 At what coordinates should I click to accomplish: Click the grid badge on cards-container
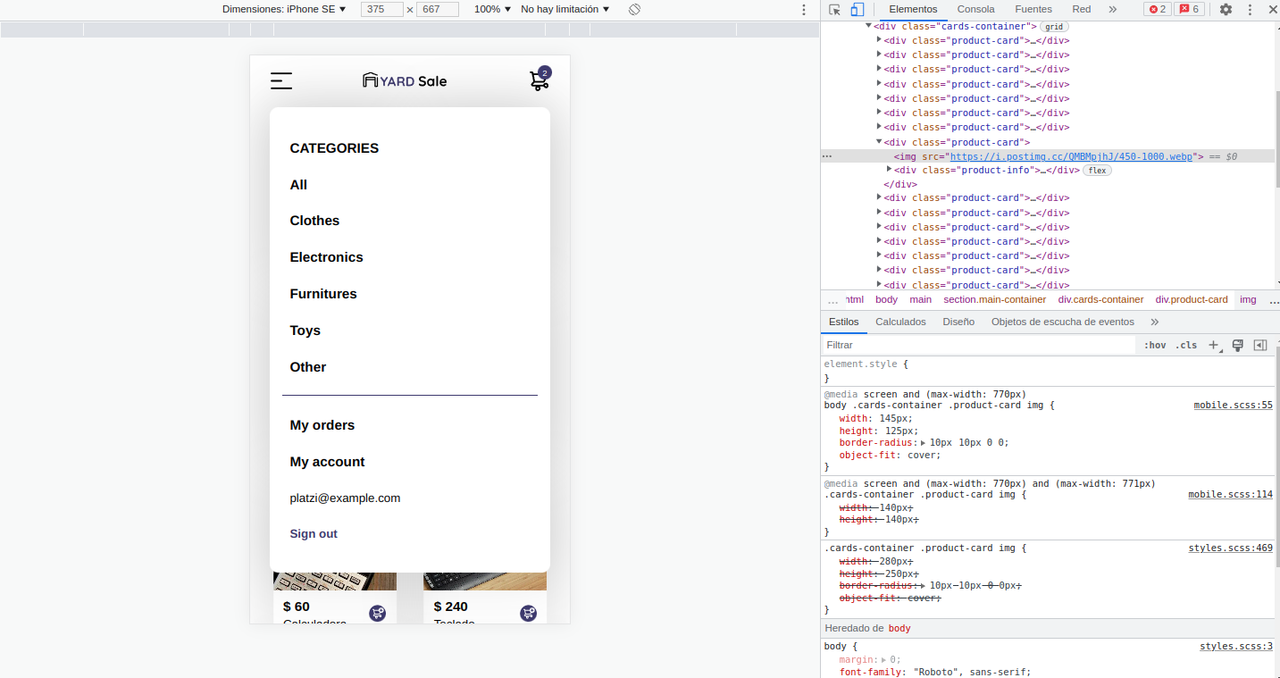1054,27
